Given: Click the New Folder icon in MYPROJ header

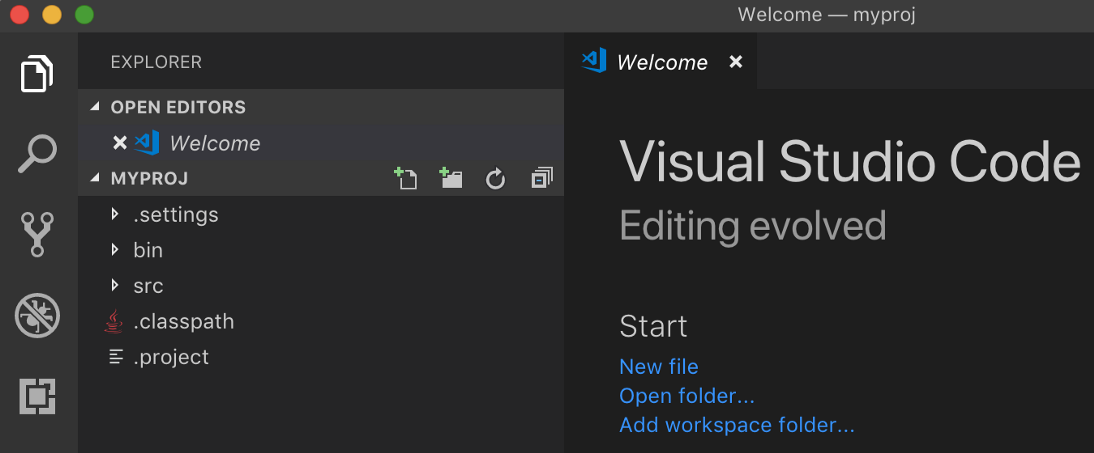Looking at the screenshot, I should (x=451, y=179).
